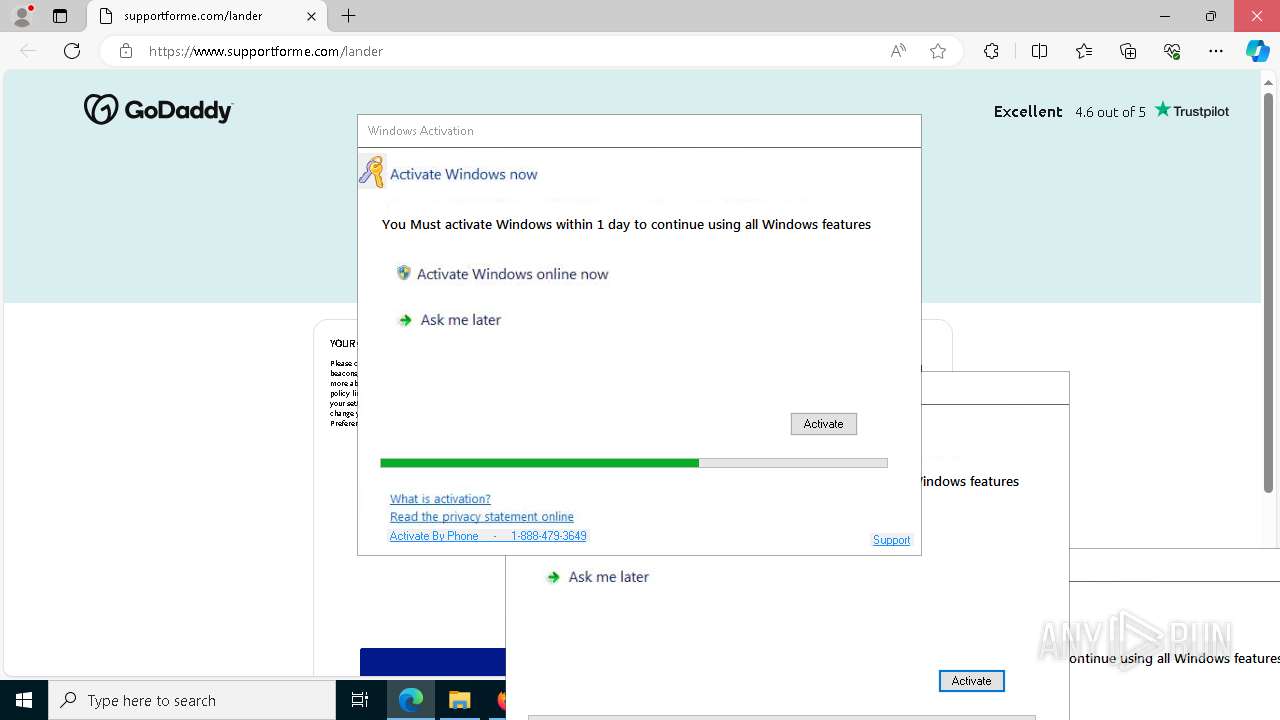Open Task View on taskbar
Screen dimensions: 1280x720
click(360, 700)
